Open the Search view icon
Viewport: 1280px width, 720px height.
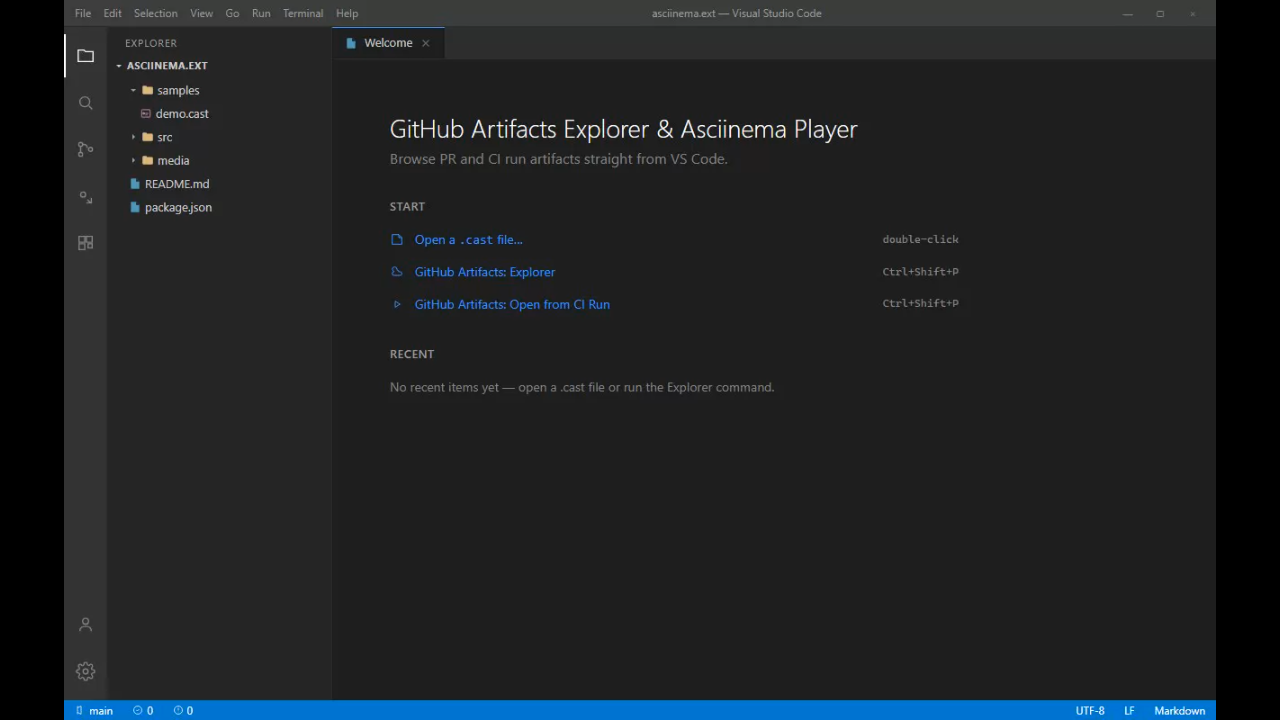click(x=85, y=103)
